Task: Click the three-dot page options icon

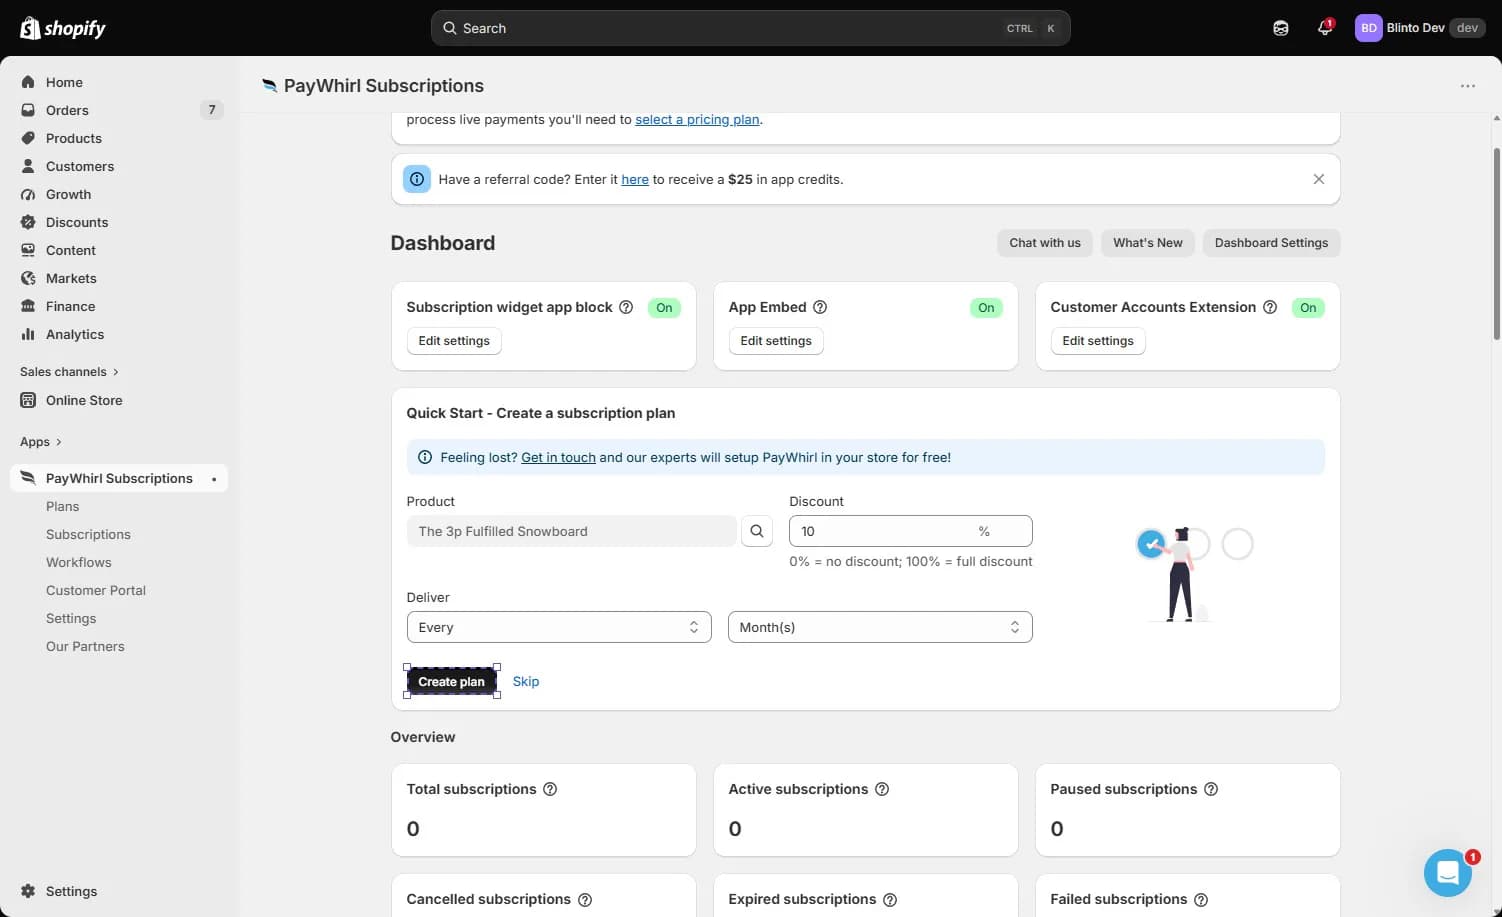Action: coord(1467,86)
